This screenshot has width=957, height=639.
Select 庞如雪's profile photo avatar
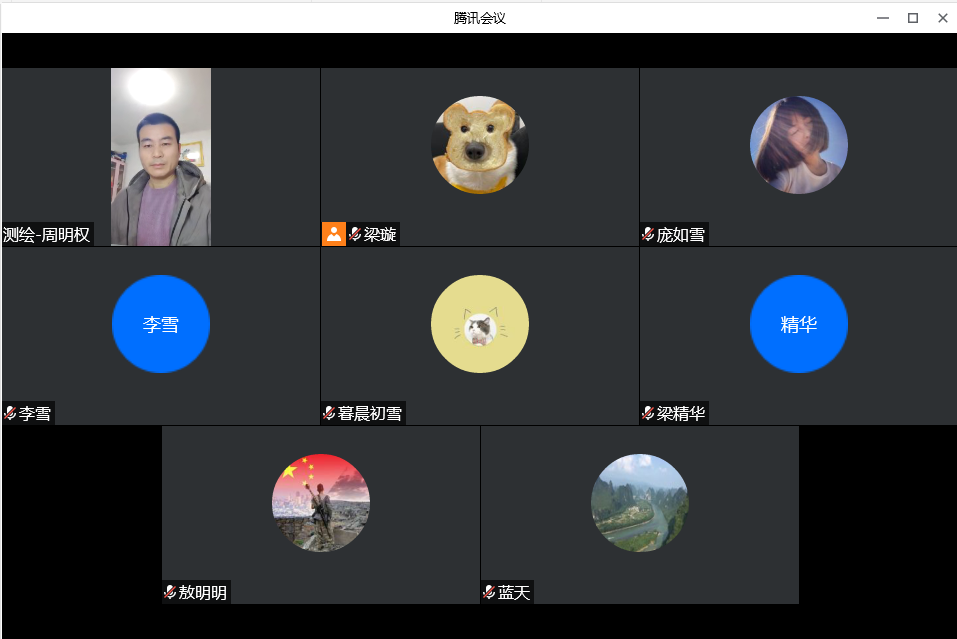coord(798,145)
